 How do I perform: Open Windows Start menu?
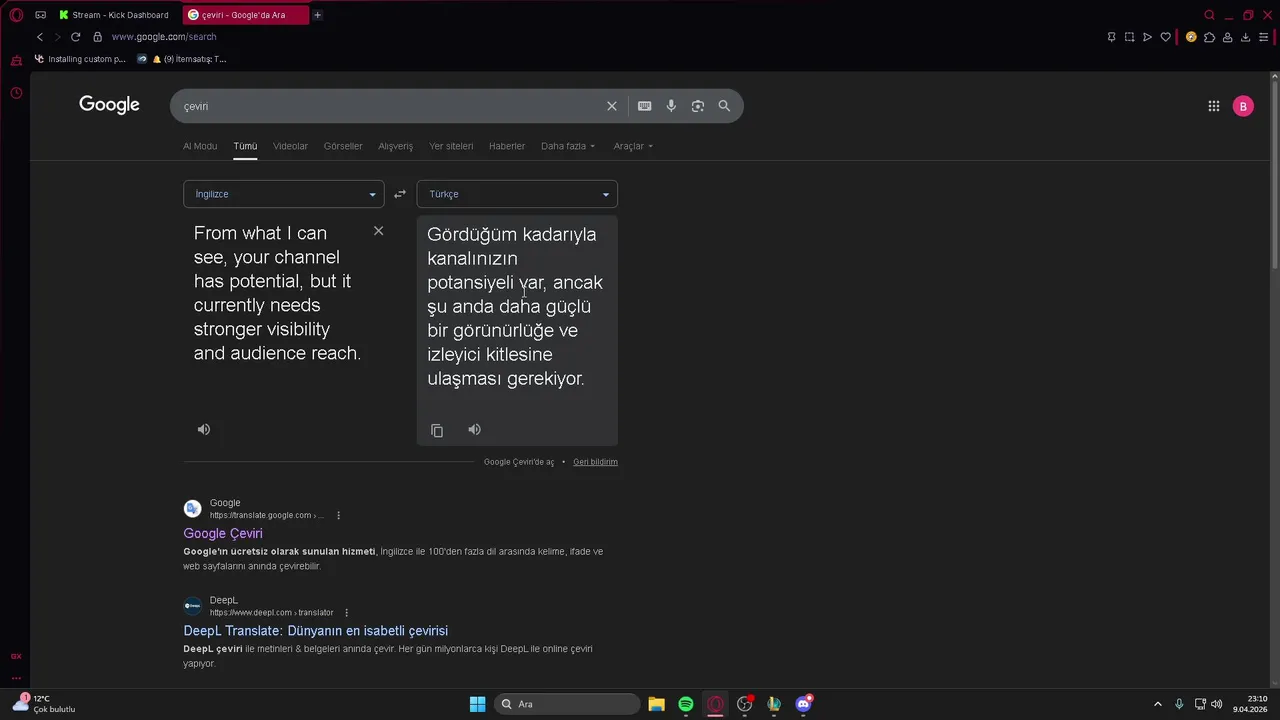(477, 704)
